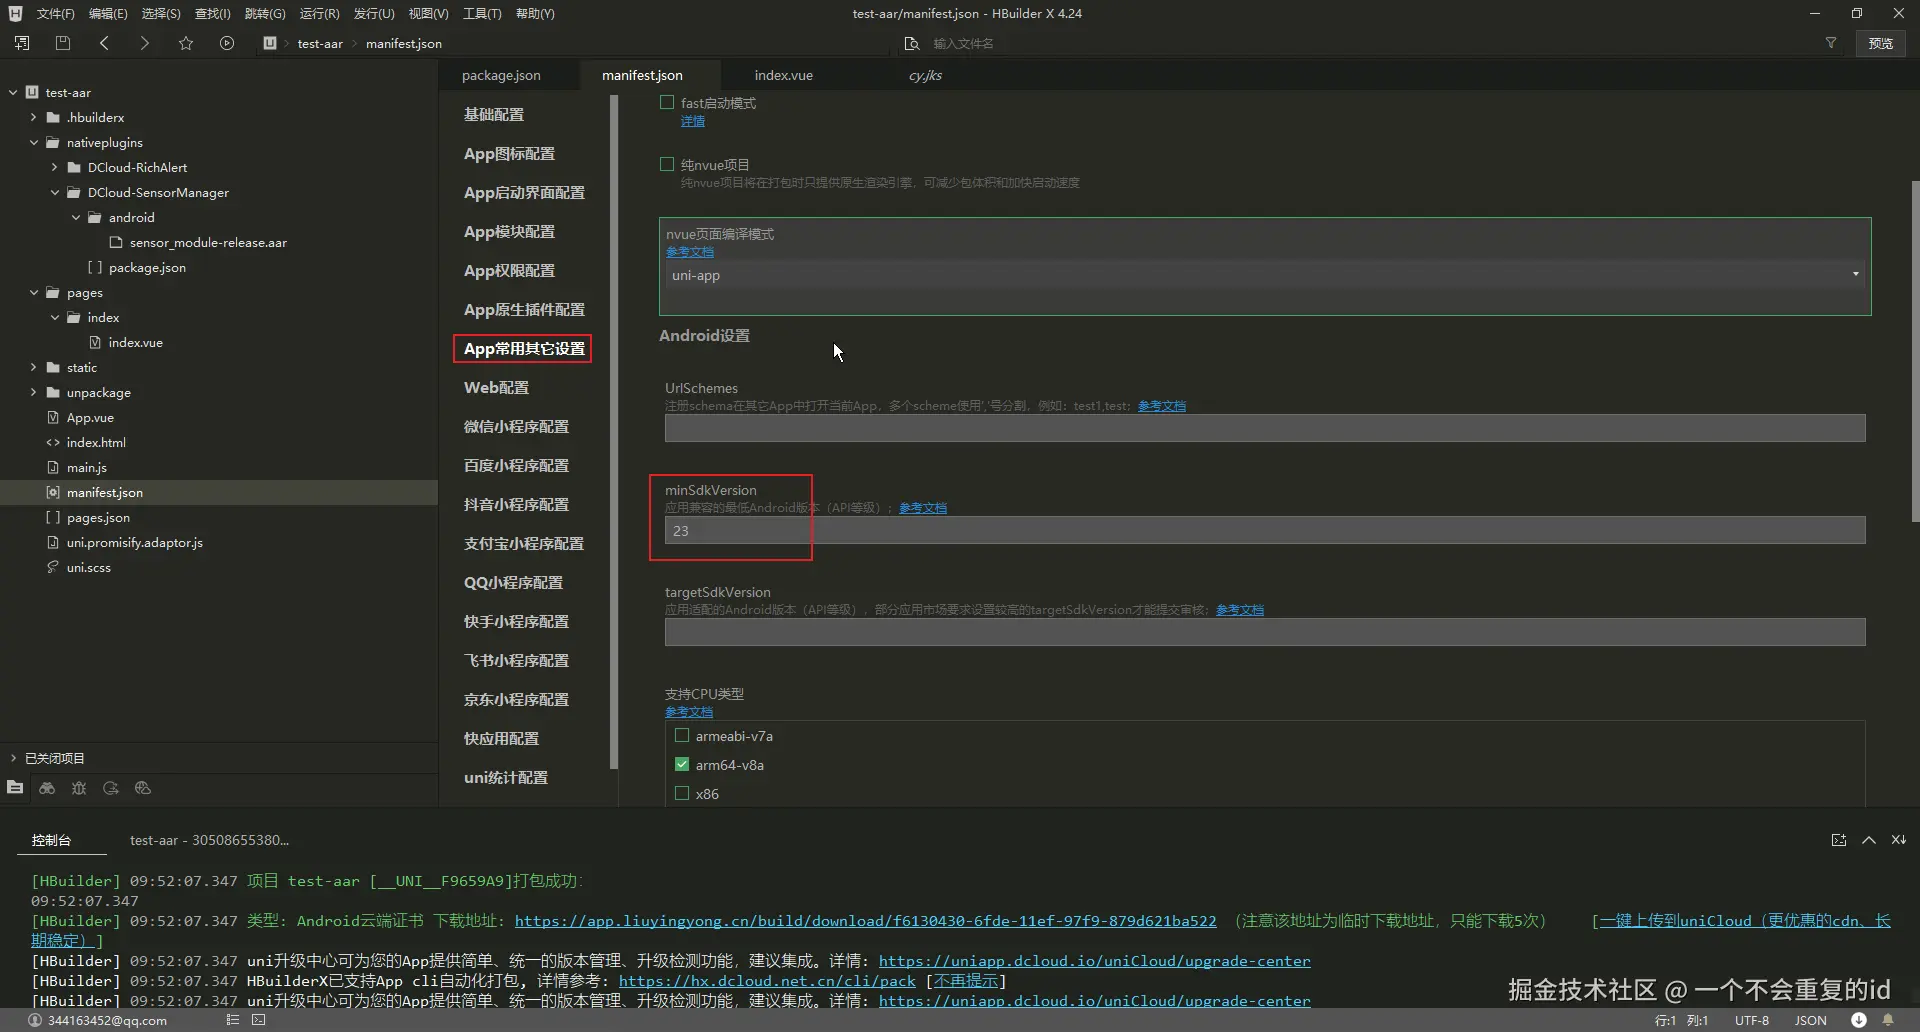This screenshot has width=1920, height=1032.
Task: Click the notification bell icon
Action: point(1888,1020)
